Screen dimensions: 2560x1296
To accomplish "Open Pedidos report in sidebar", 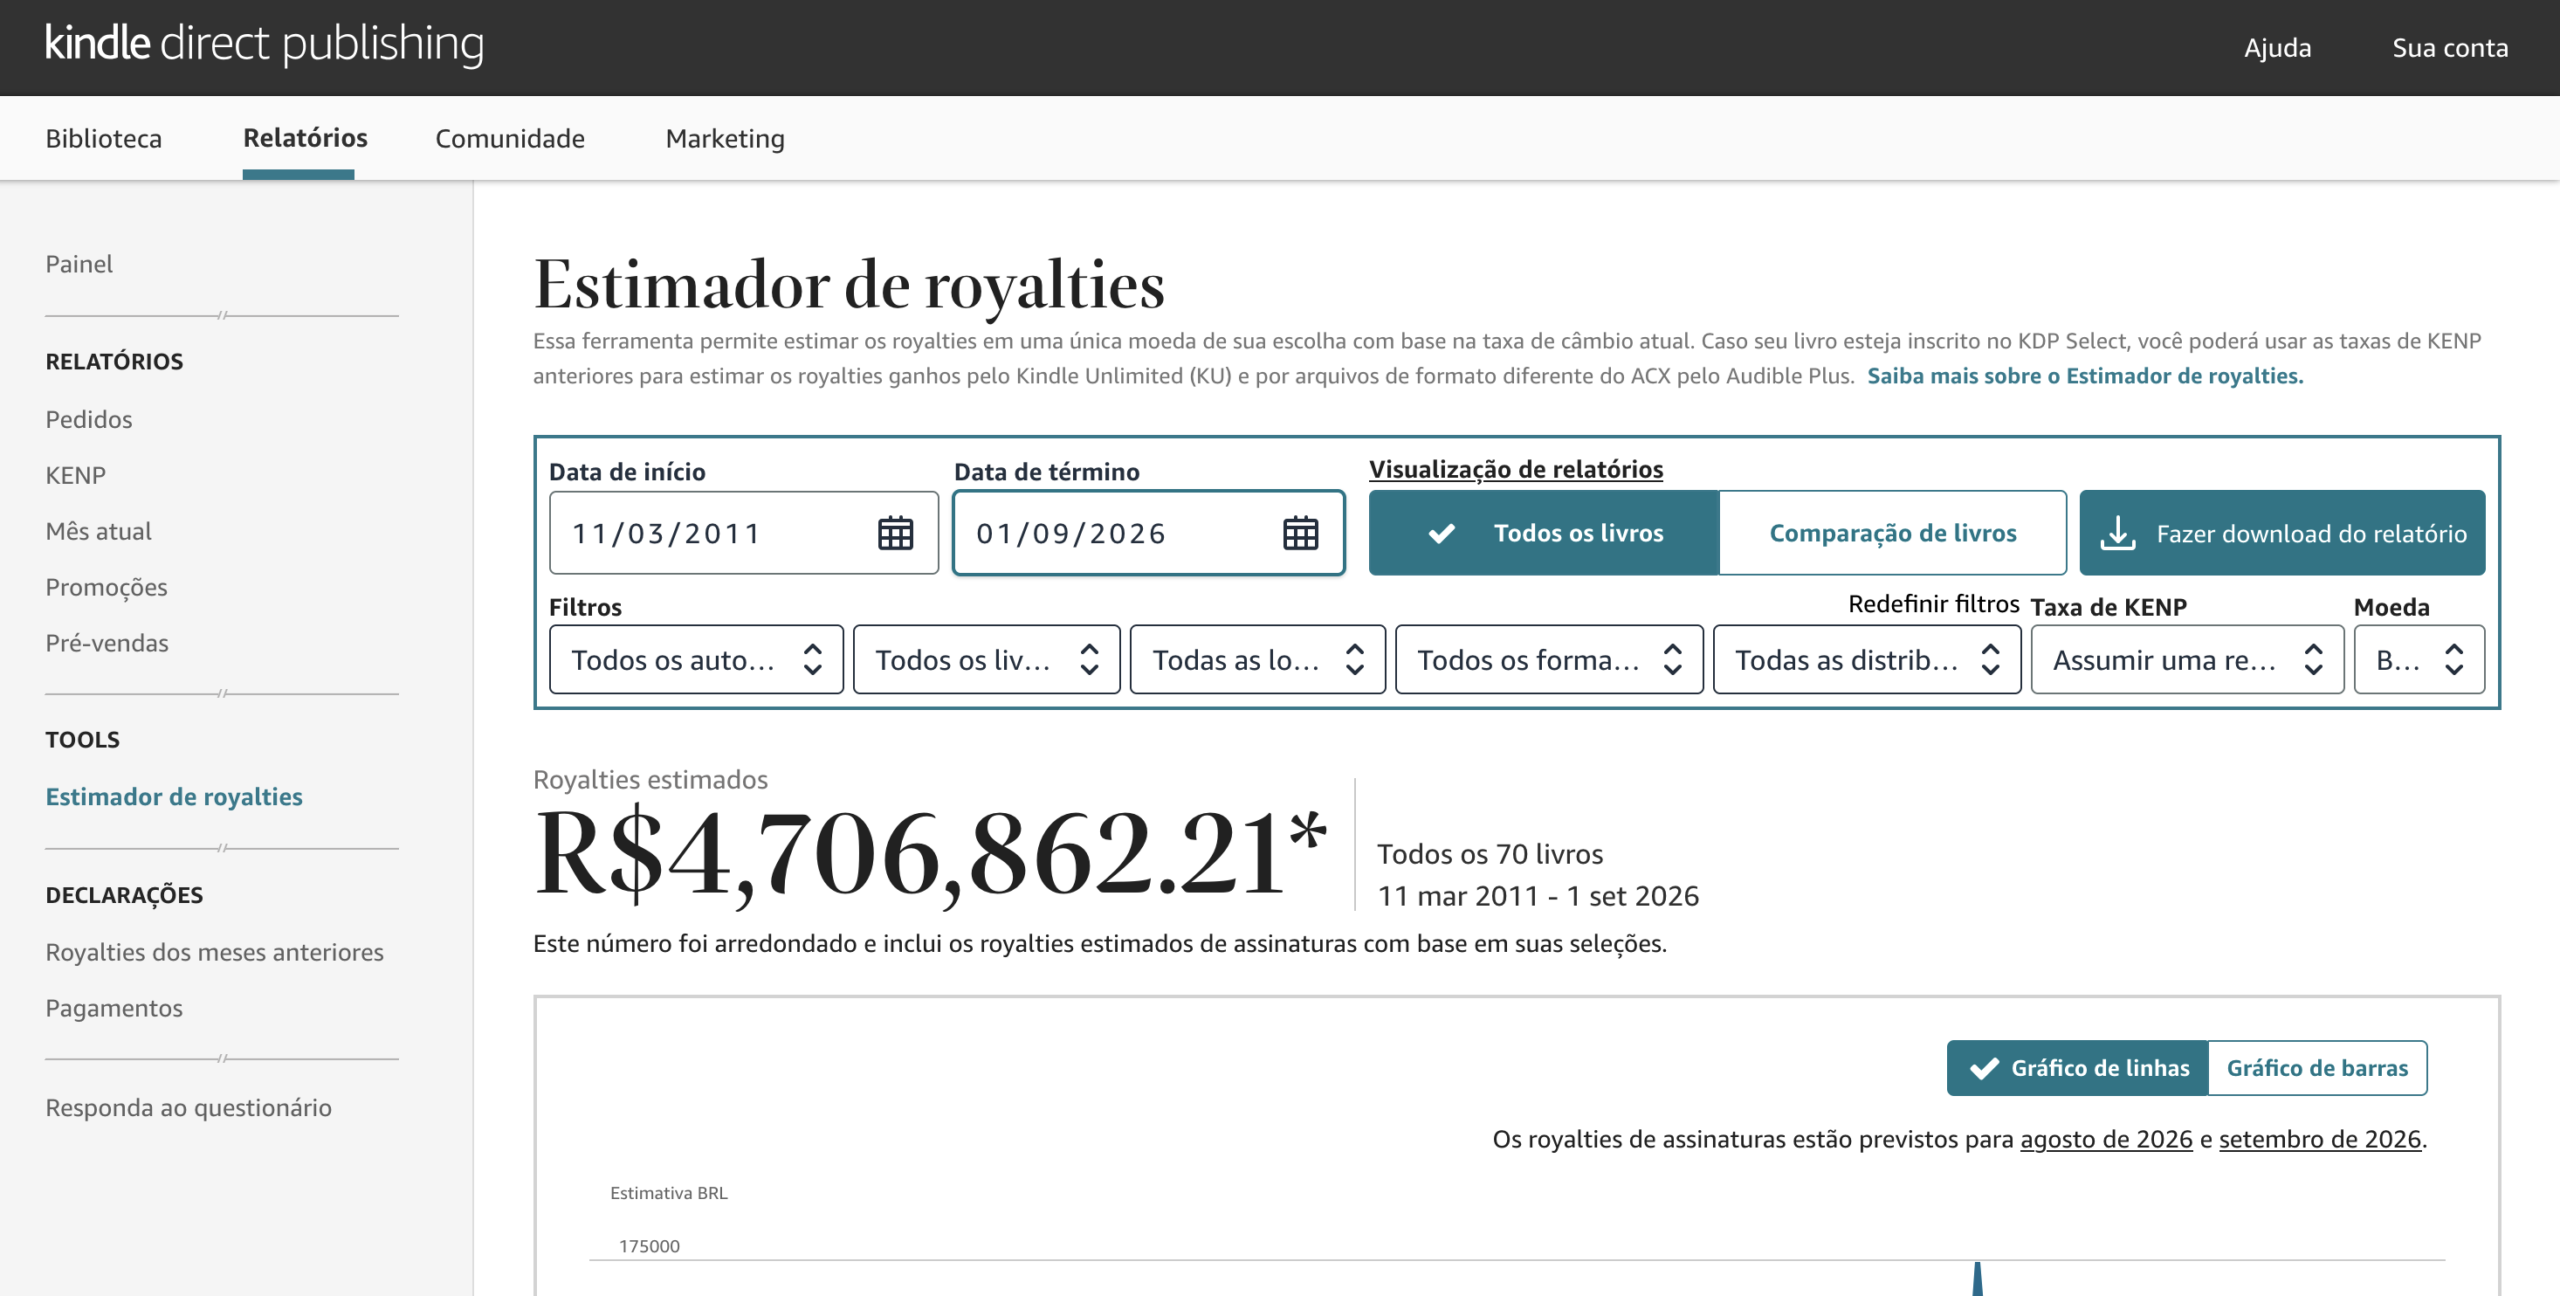I will coord(89,419).
